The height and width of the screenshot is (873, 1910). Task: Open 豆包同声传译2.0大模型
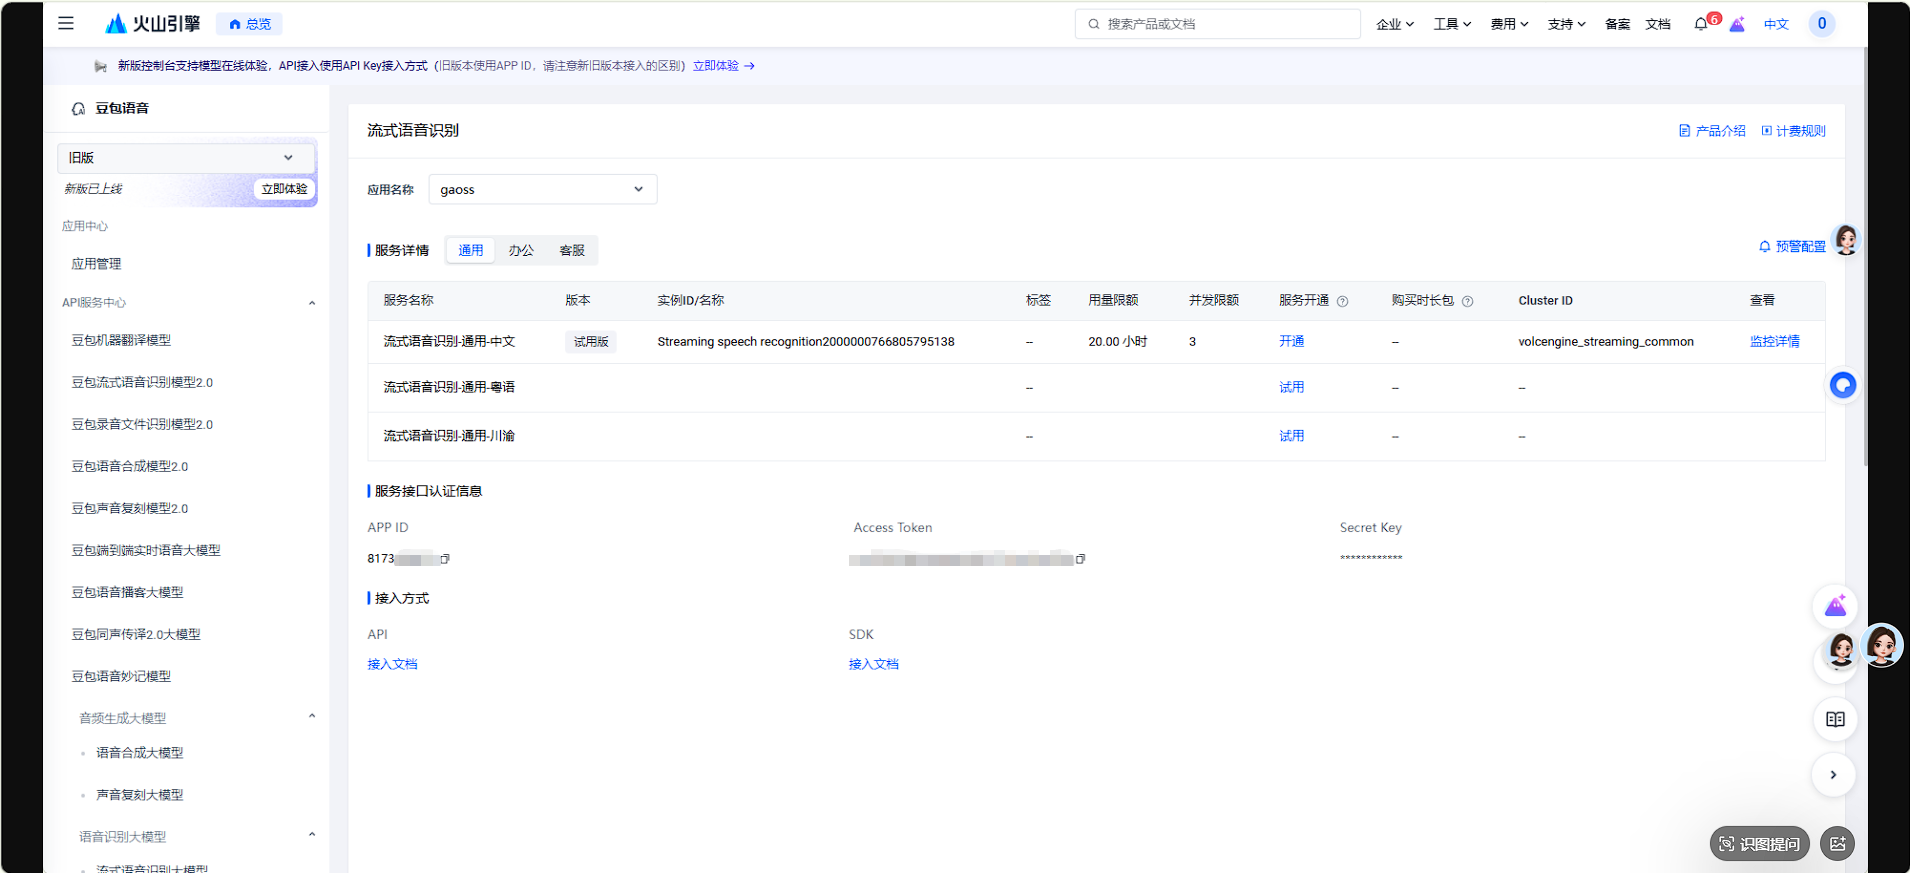pos(136,634)
